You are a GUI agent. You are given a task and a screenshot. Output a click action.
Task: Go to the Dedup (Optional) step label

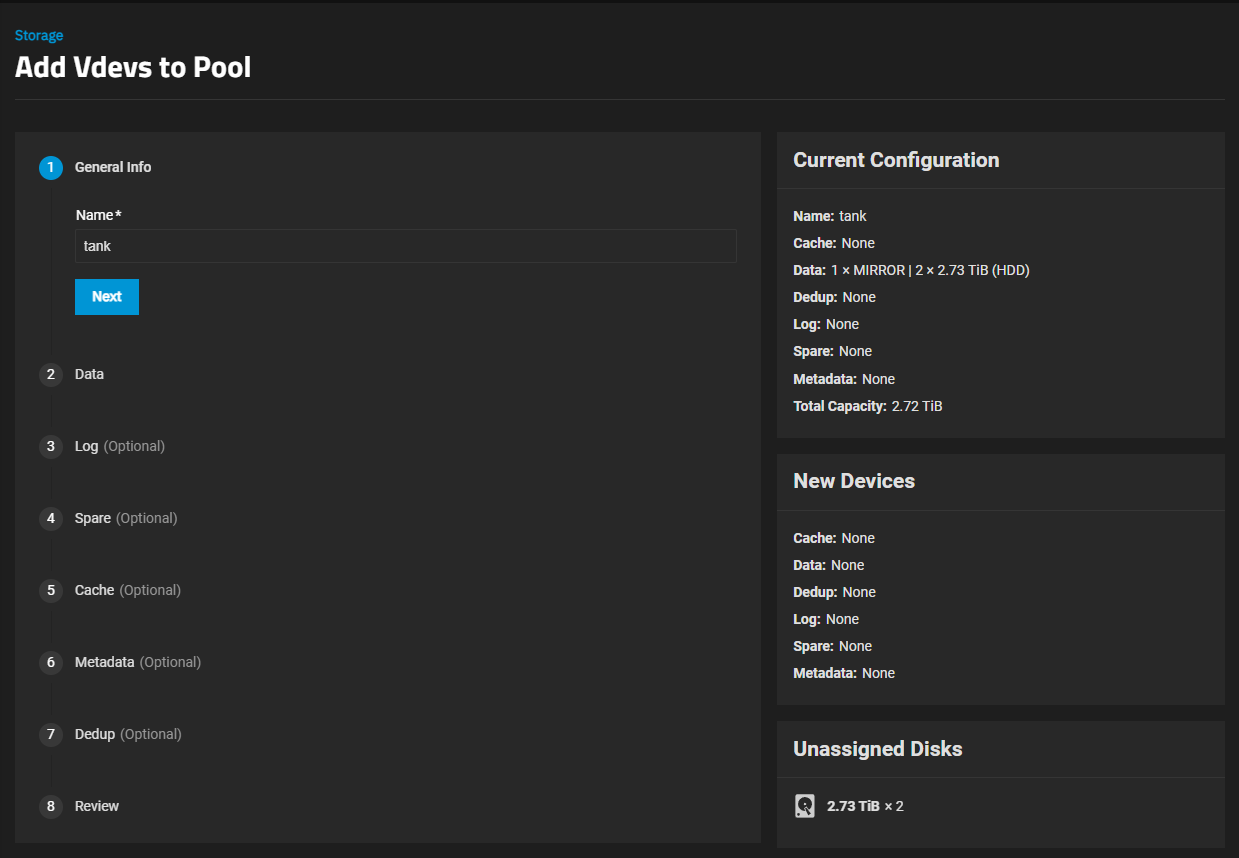(x=128, y=734)
